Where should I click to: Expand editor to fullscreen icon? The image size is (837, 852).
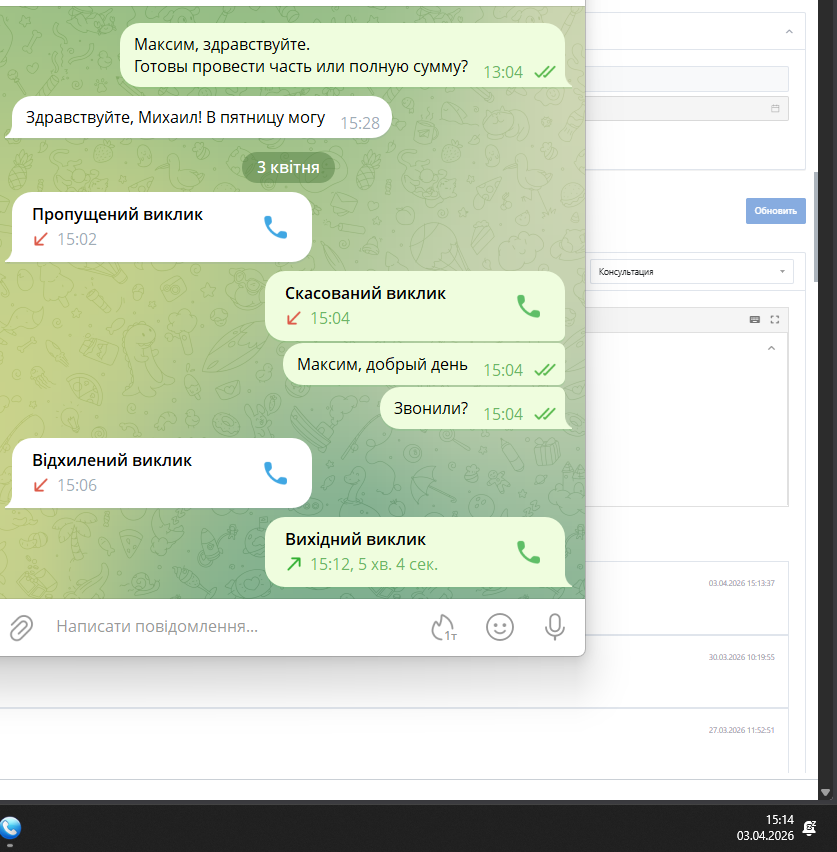point(775,320)
